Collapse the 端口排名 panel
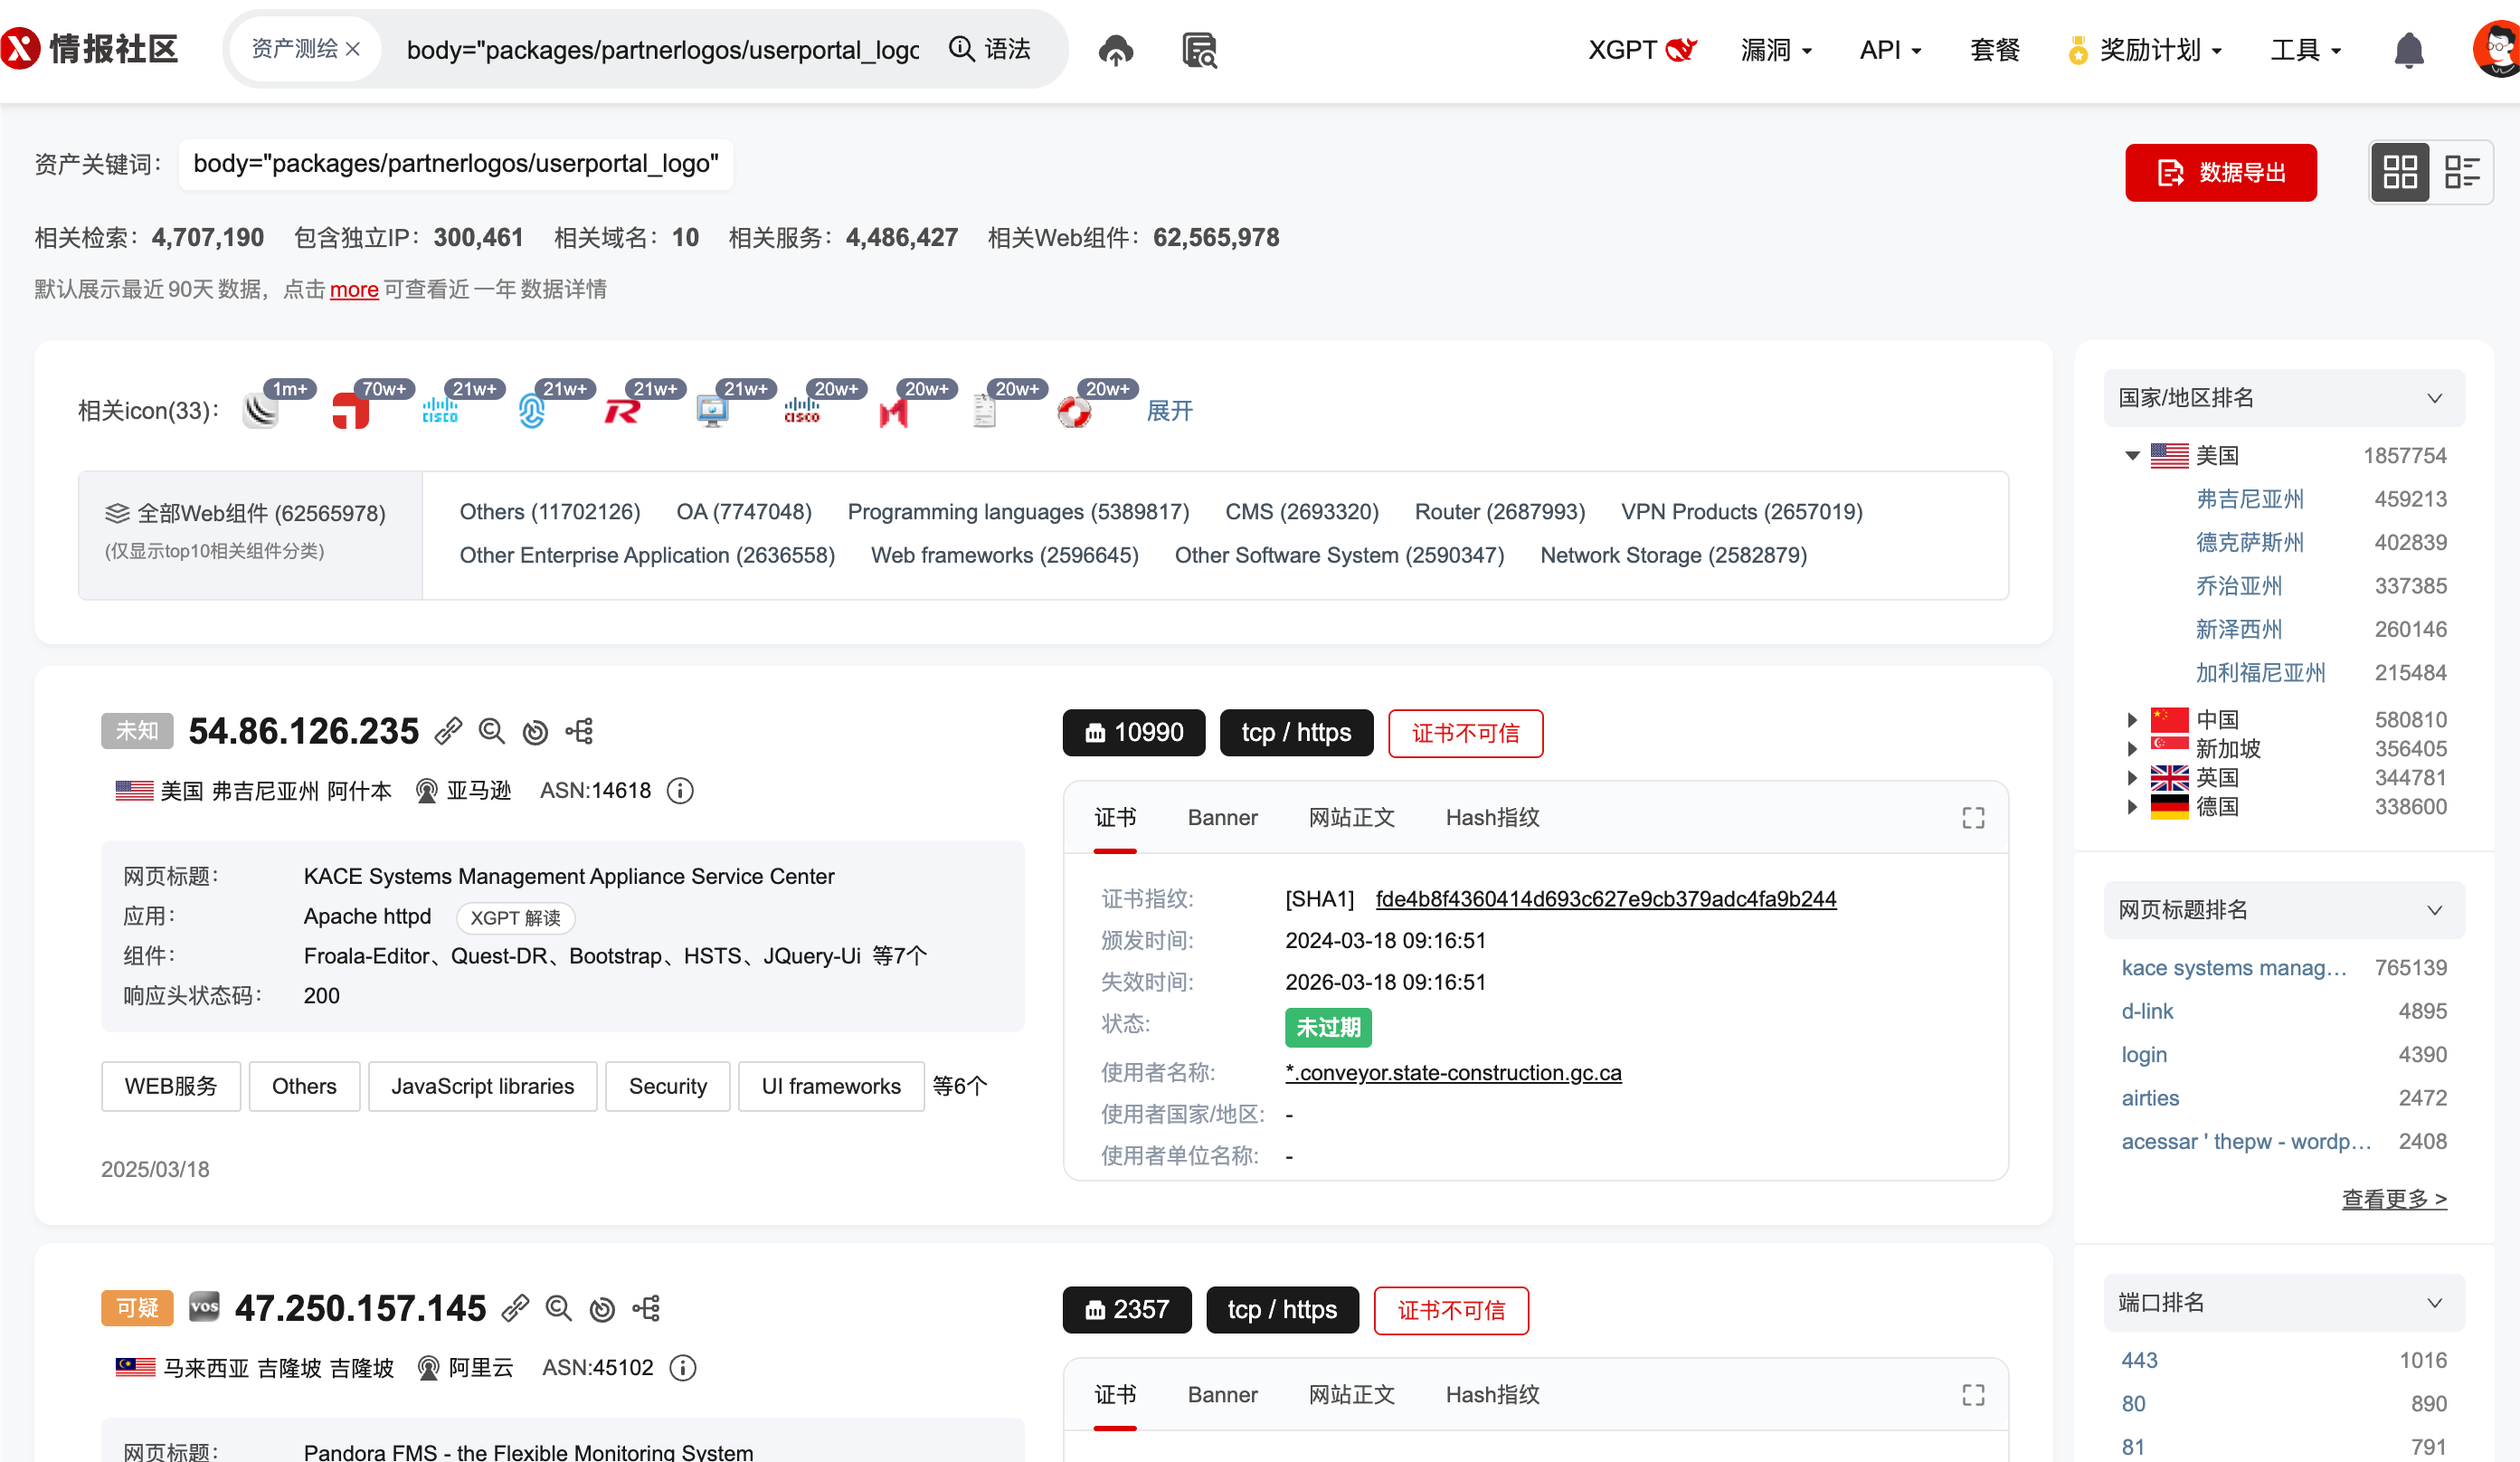This screenshot has height=1462, width=2520. click(x=2434, y=1303)
